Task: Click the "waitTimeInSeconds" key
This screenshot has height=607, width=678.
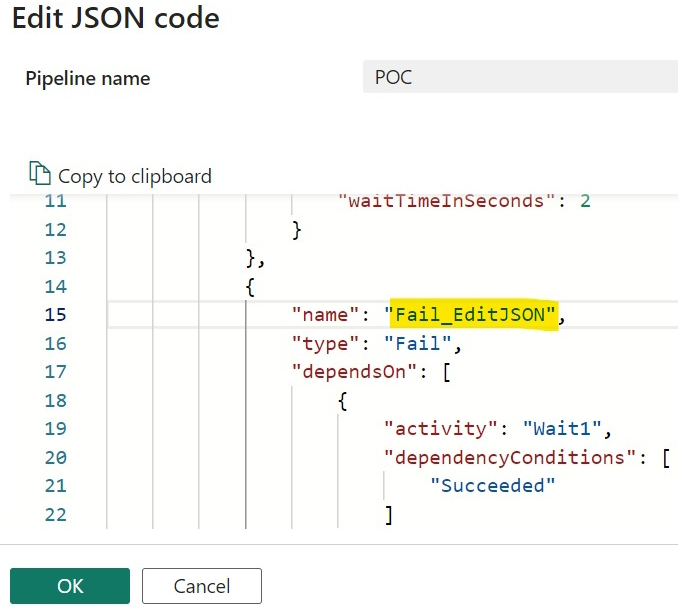Action: 447,201
